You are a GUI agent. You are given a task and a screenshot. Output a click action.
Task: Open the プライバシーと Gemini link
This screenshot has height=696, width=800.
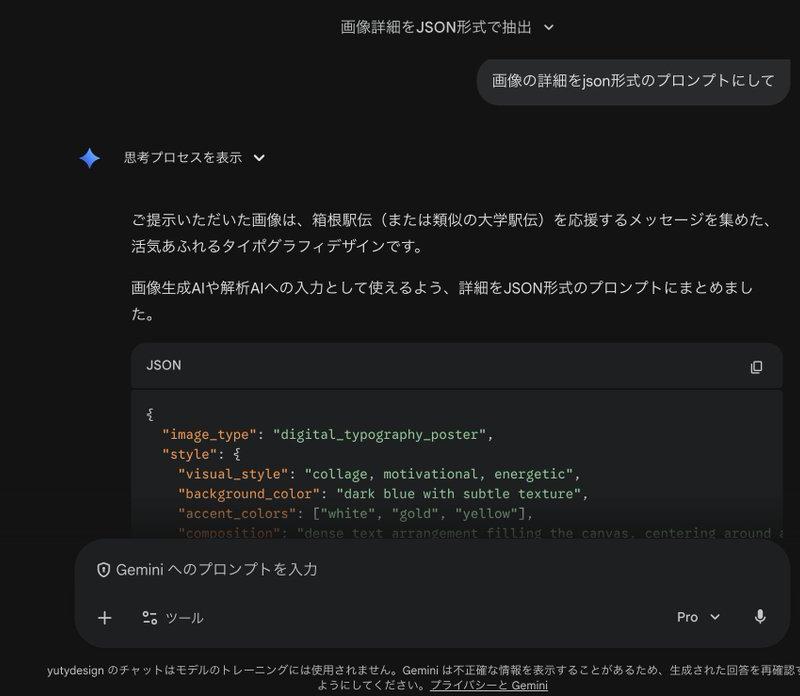click(x=489, y=685)
